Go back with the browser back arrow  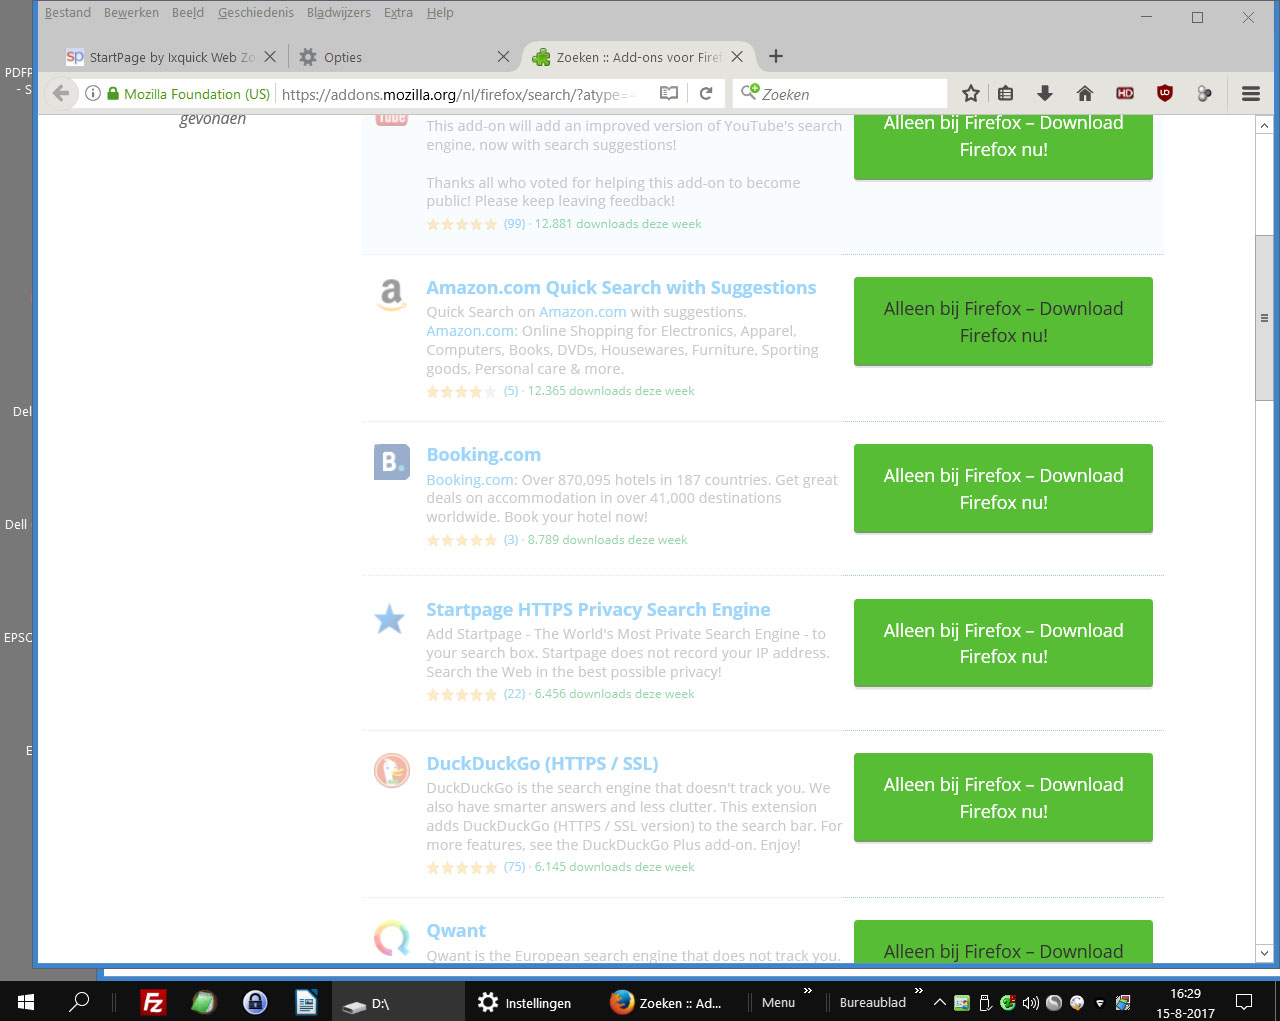tap(61, 93)
